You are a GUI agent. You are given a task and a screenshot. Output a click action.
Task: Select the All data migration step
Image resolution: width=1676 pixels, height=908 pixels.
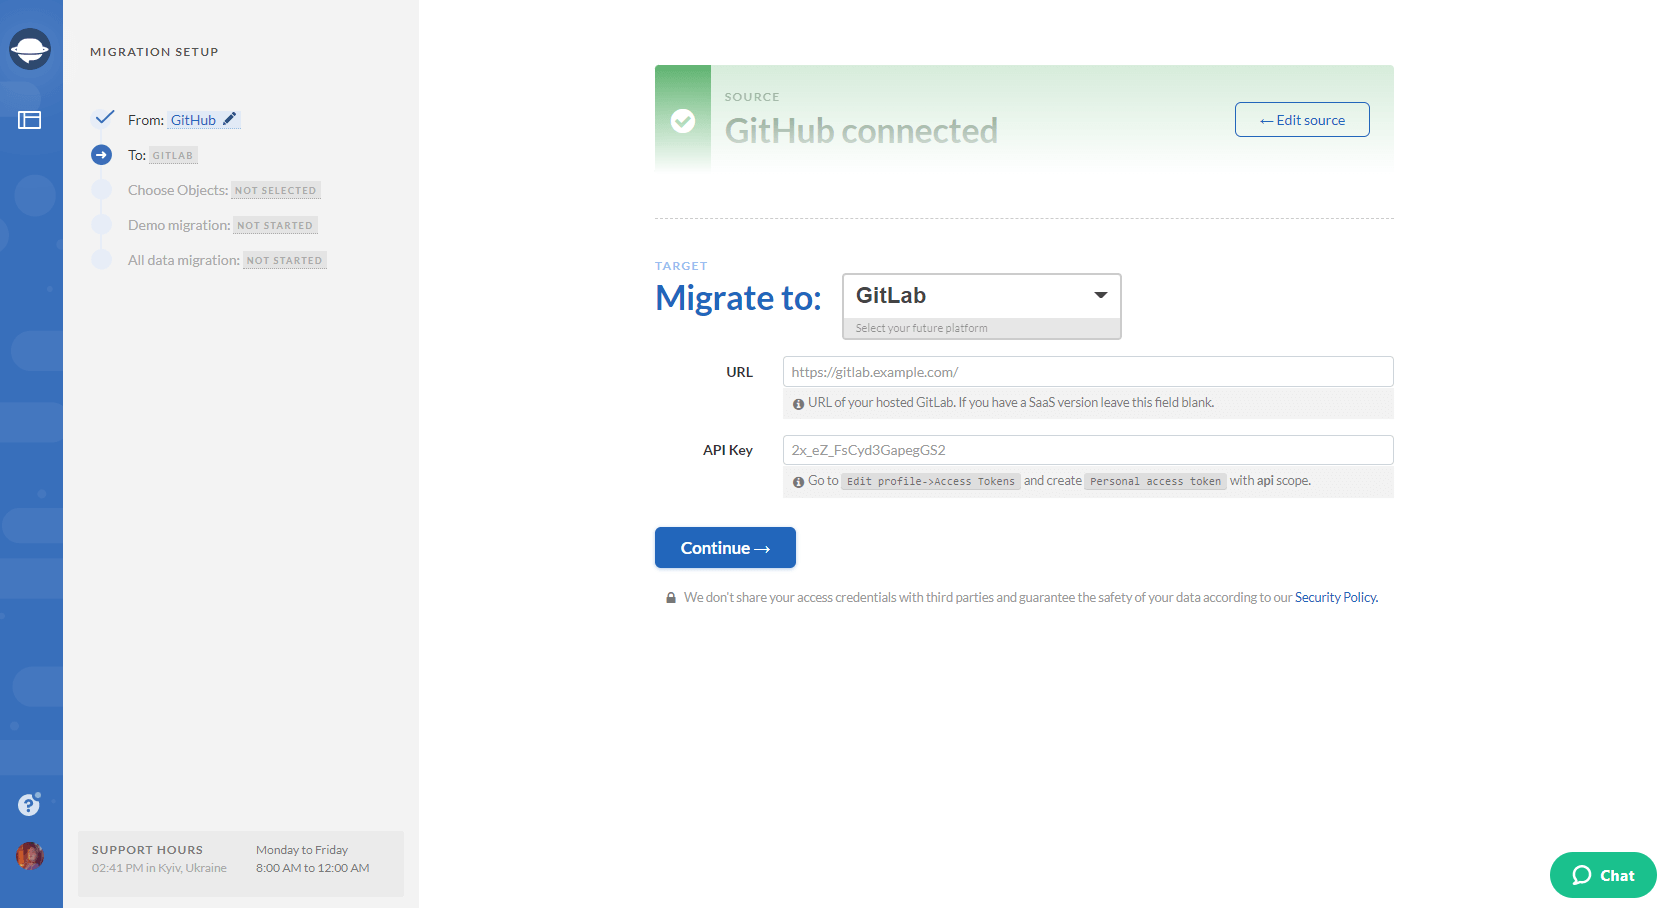tap(227, 260)
